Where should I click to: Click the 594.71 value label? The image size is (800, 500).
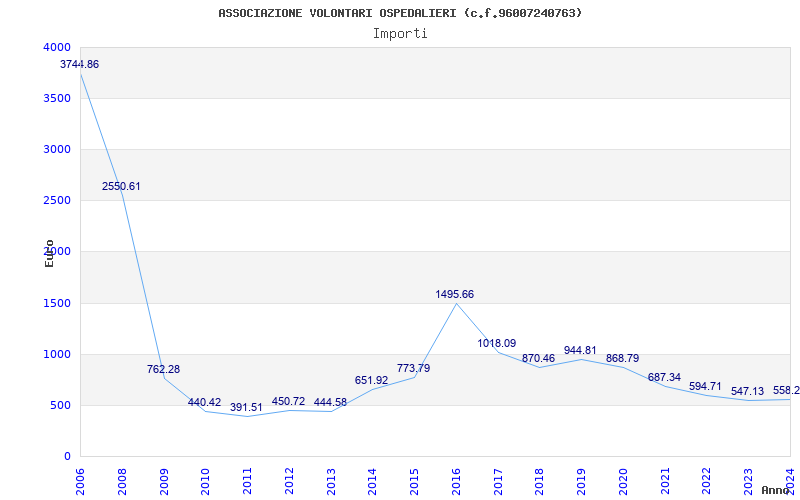tap(706, 386)
